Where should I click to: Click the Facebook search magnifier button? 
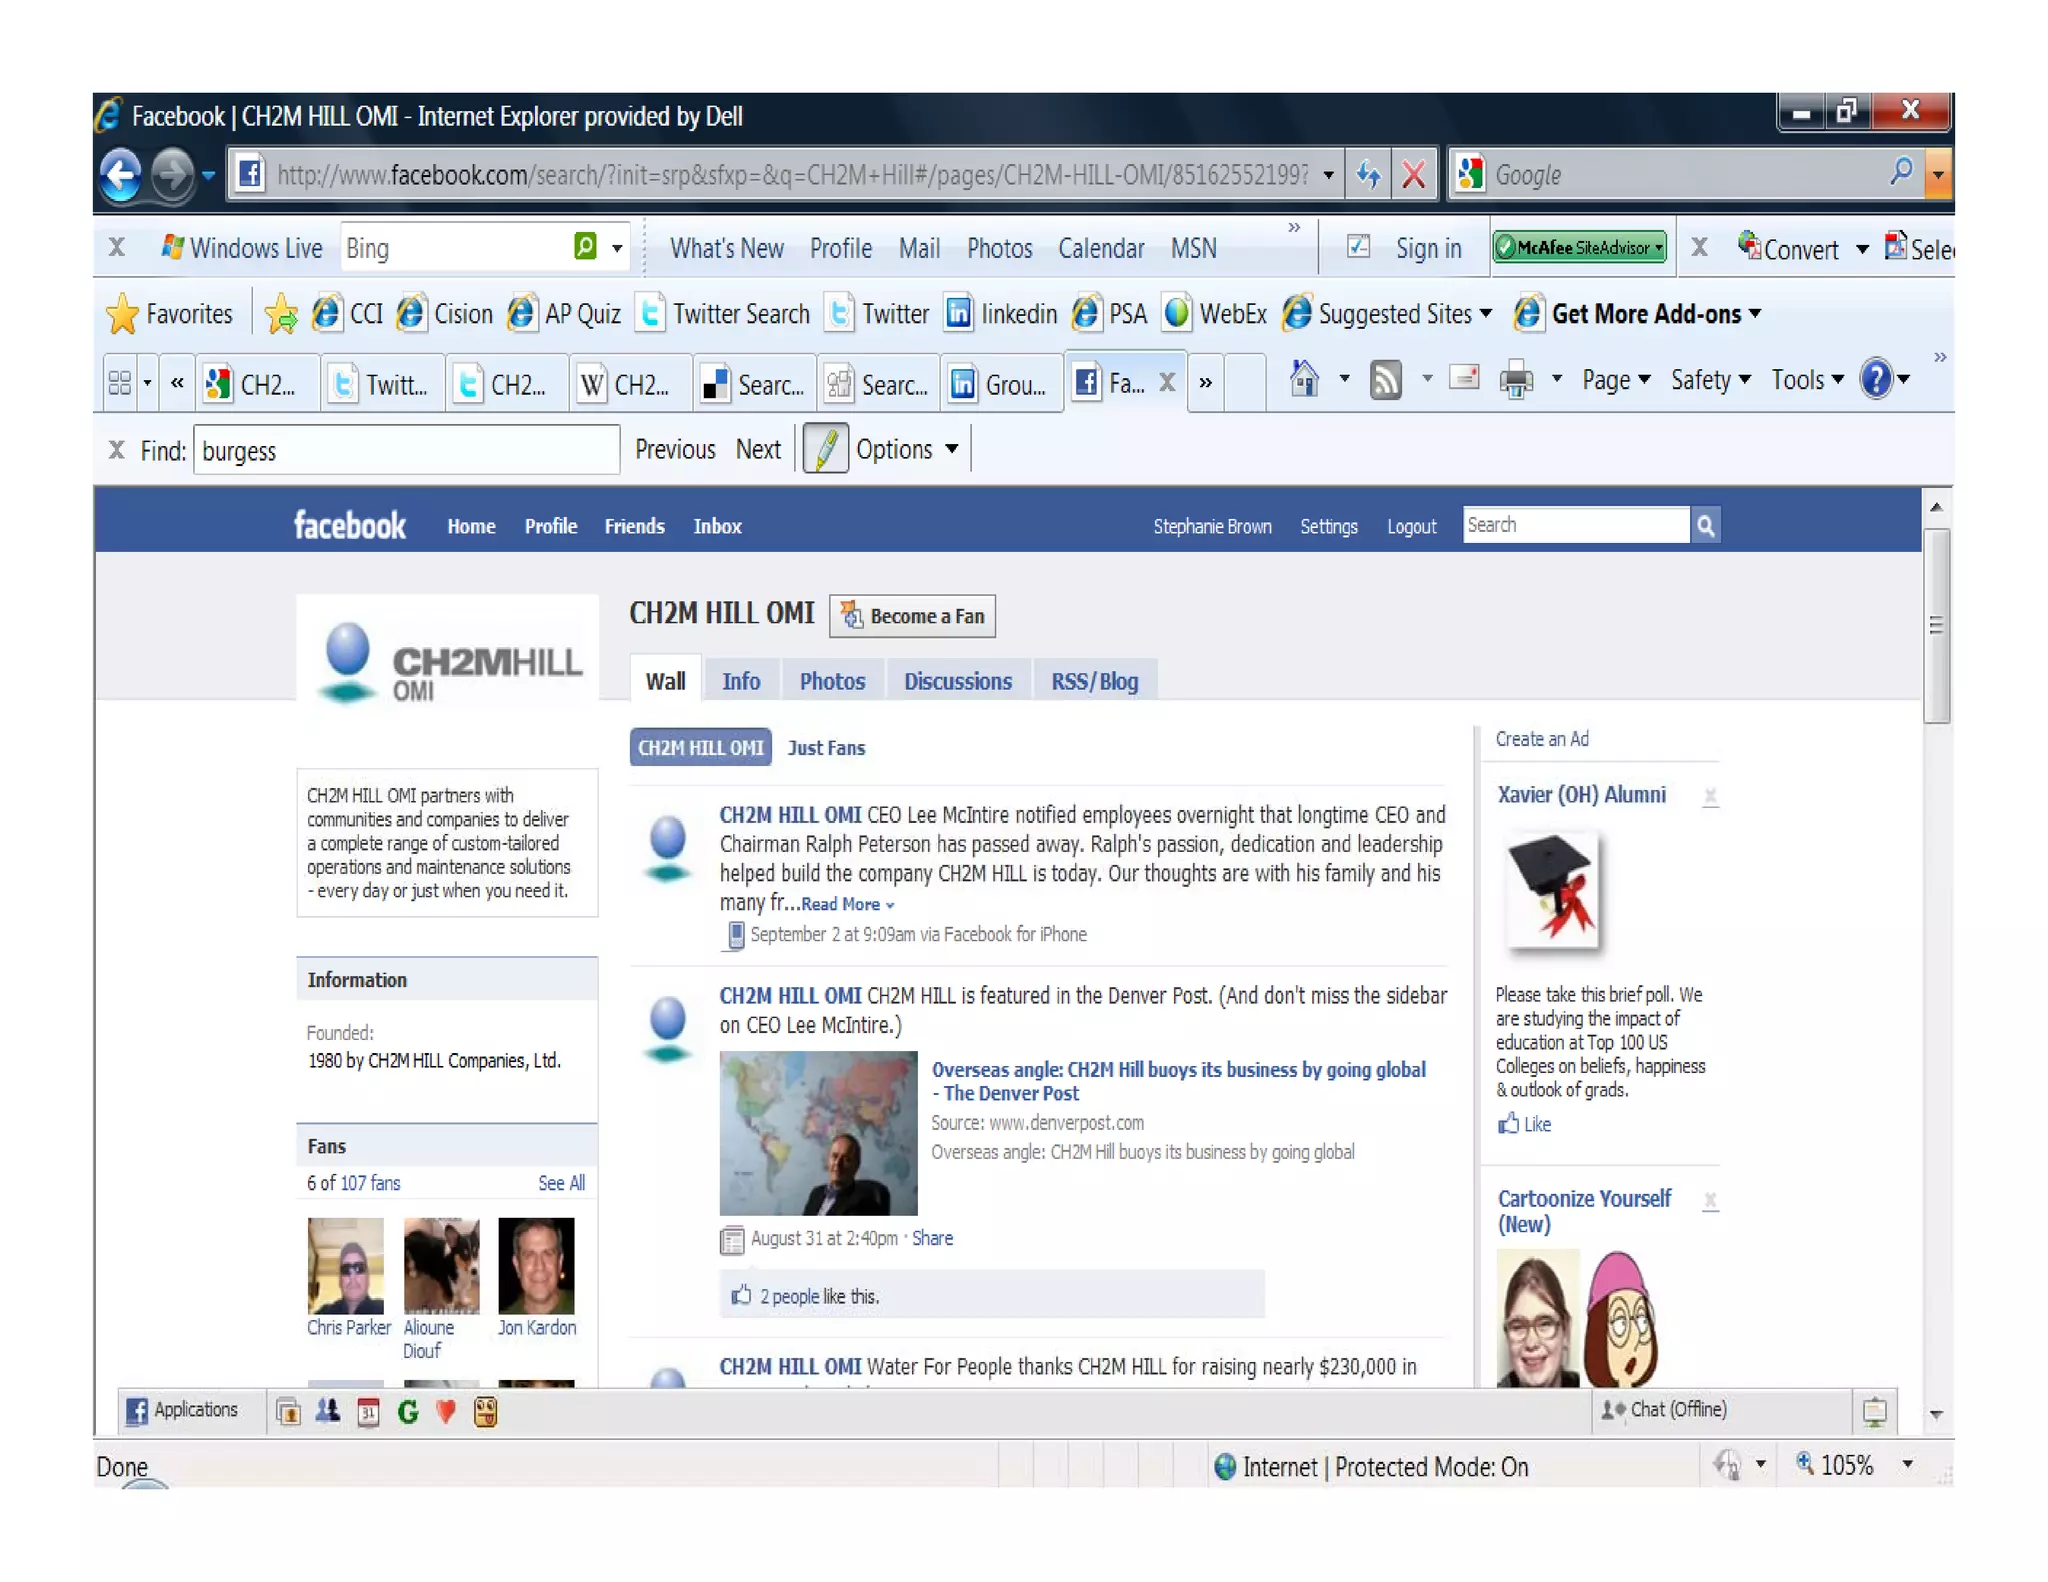tap(1706, 525)
